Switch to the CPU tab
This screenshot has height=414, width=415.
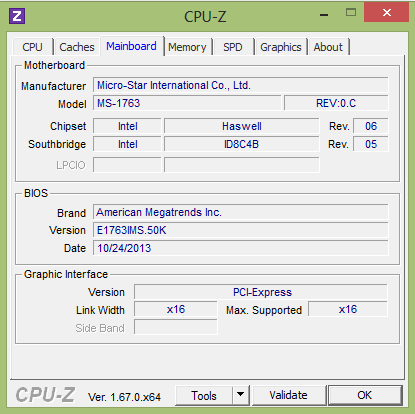(x=33, y=47)
